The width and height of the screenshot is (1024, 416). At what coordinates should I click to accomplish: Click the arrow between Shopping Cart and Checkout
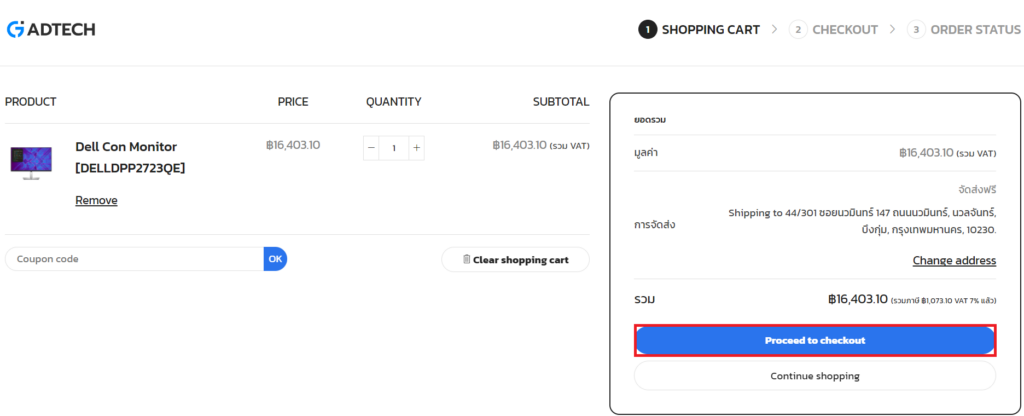click(x=774, y=30)
